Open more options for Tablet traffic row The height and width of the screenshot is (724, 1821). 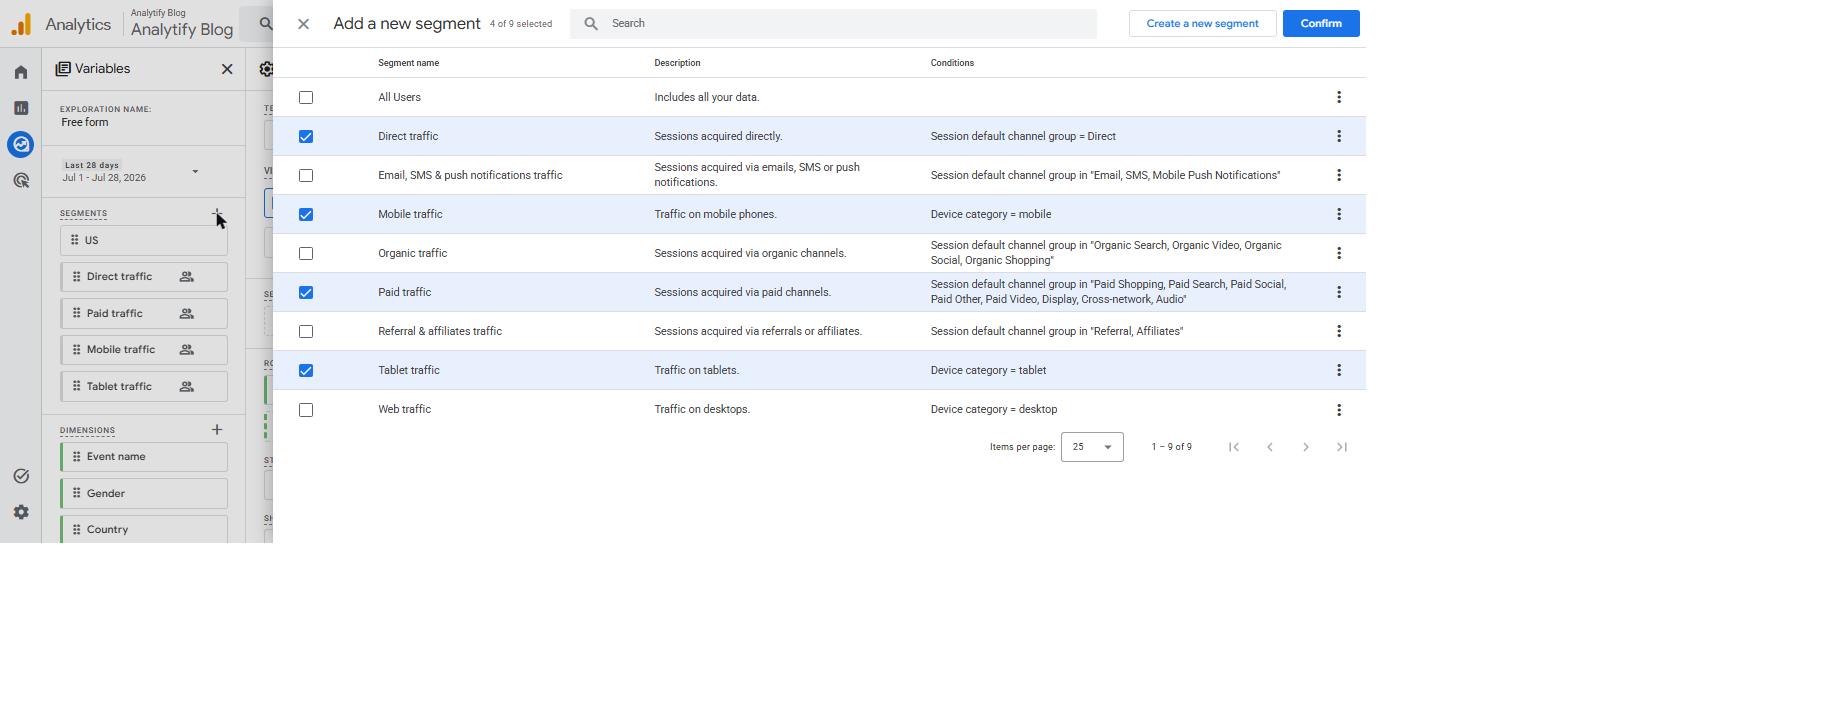(1339, 370)
